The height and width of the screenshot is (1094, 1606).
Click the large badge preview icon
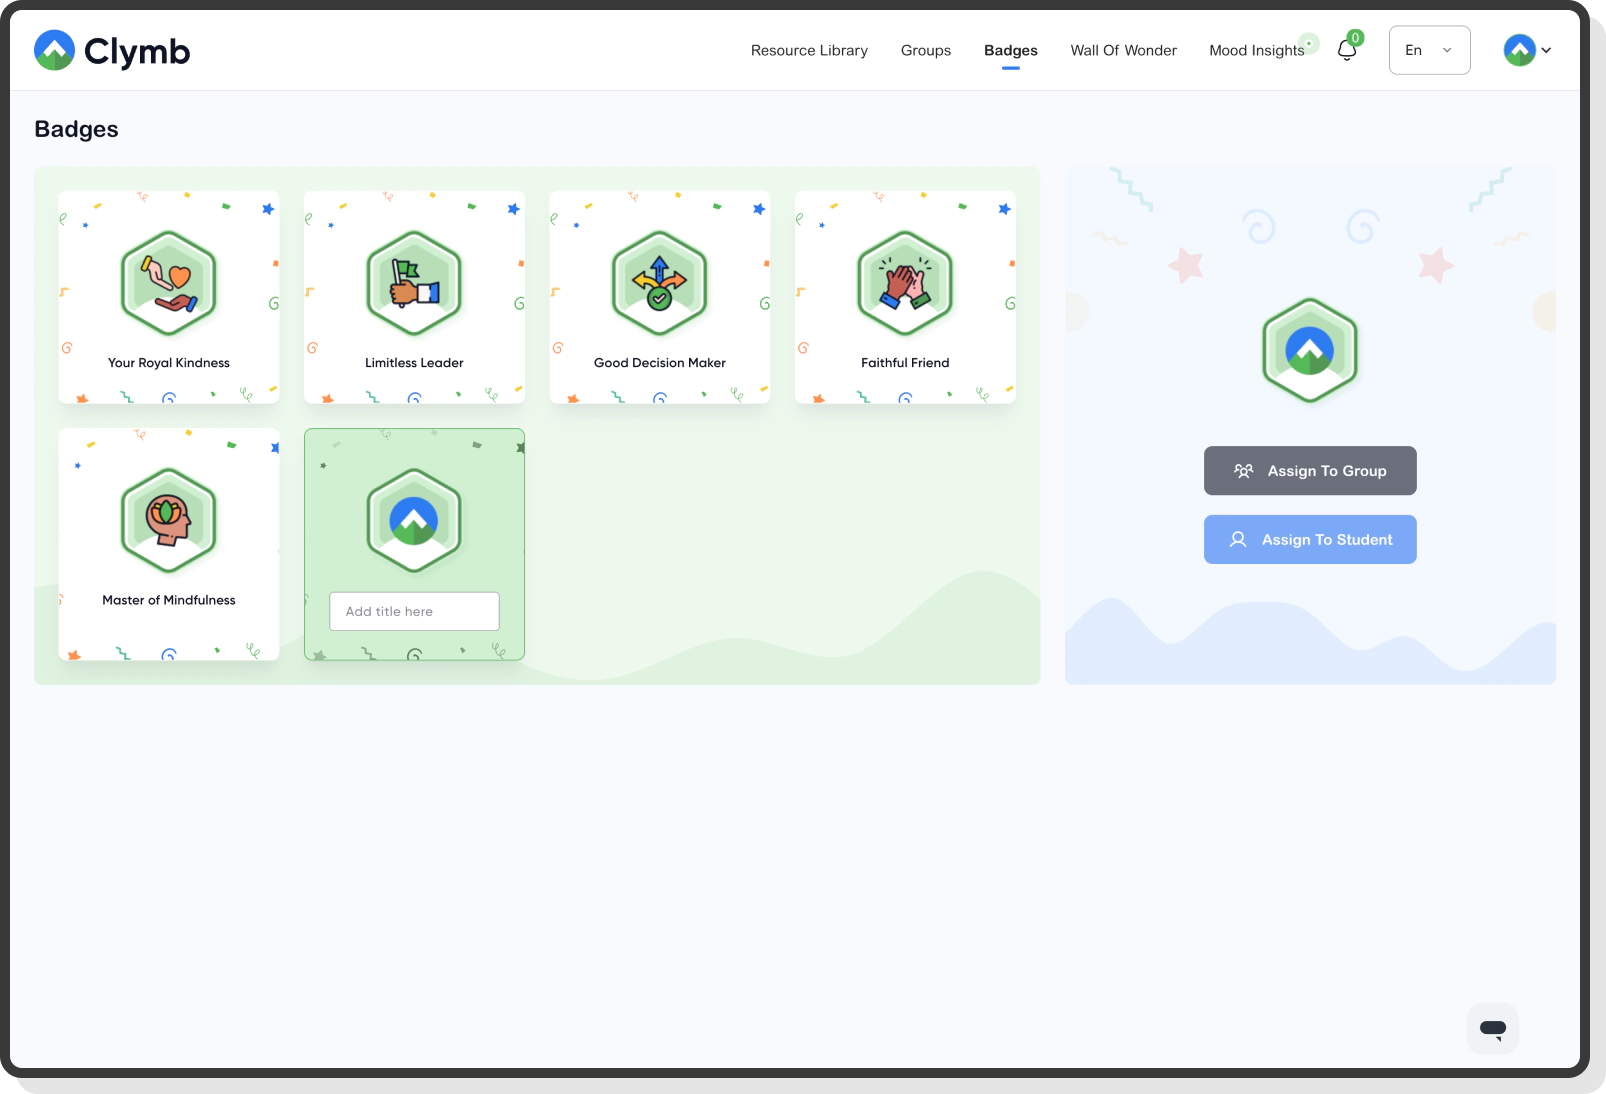pos(1310,350)
